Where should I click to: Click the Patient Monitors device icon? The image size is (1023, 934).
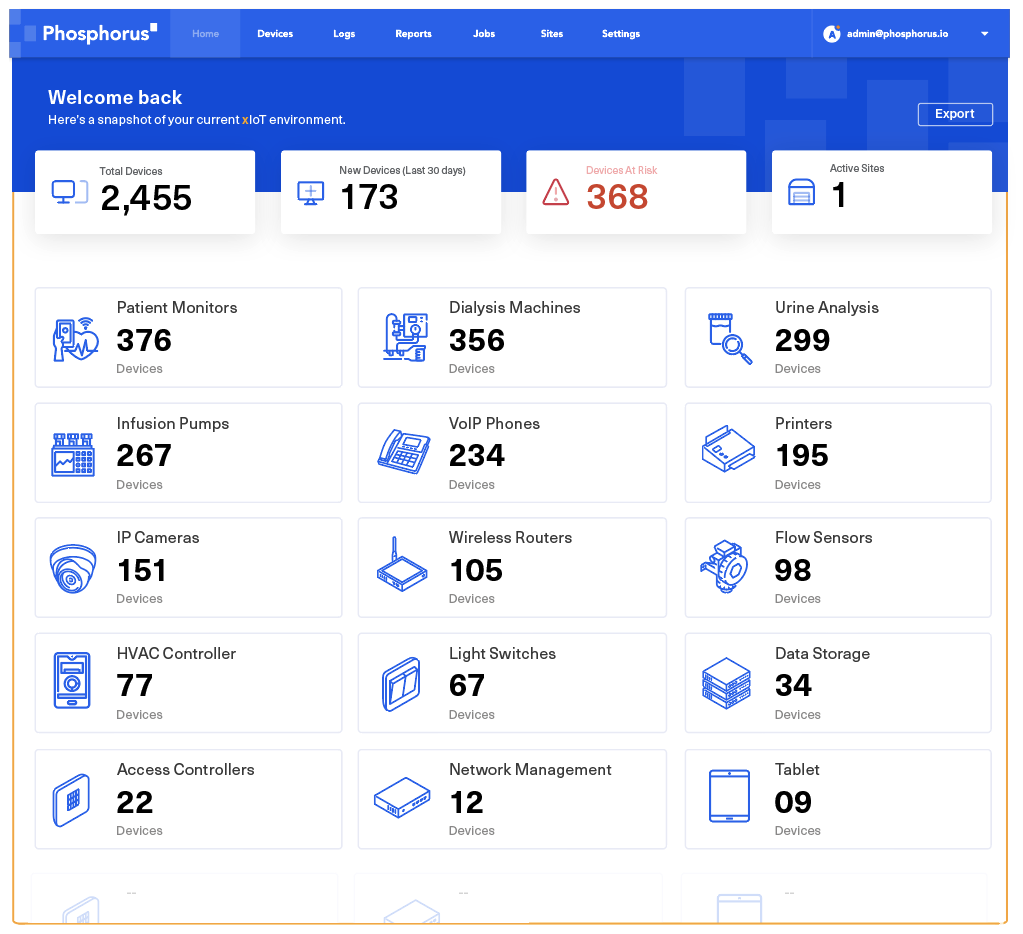(75, 339)
